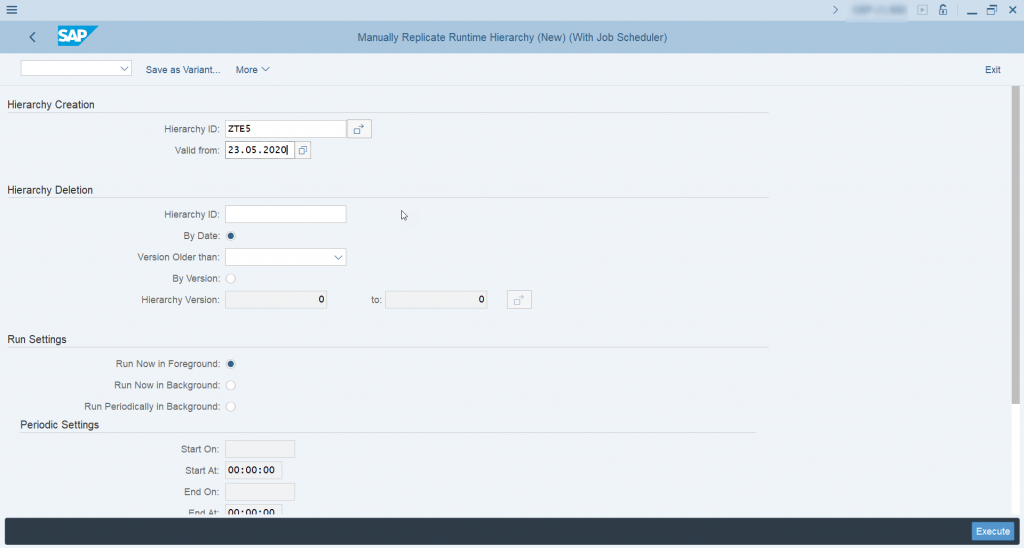Click the Hierarchy Deletion section heading
The height and width of the screenshot is (548, 1024).
click(x=50, y=190)
